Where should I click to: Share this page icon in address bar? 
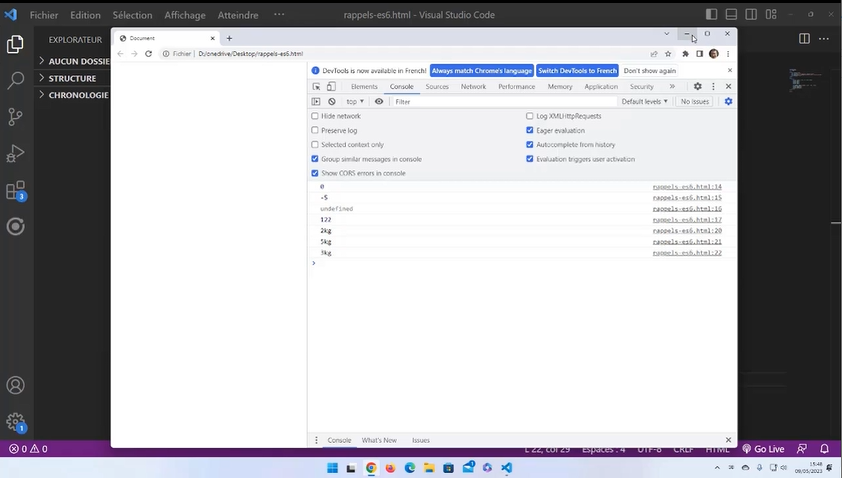(x=654, y=54)
